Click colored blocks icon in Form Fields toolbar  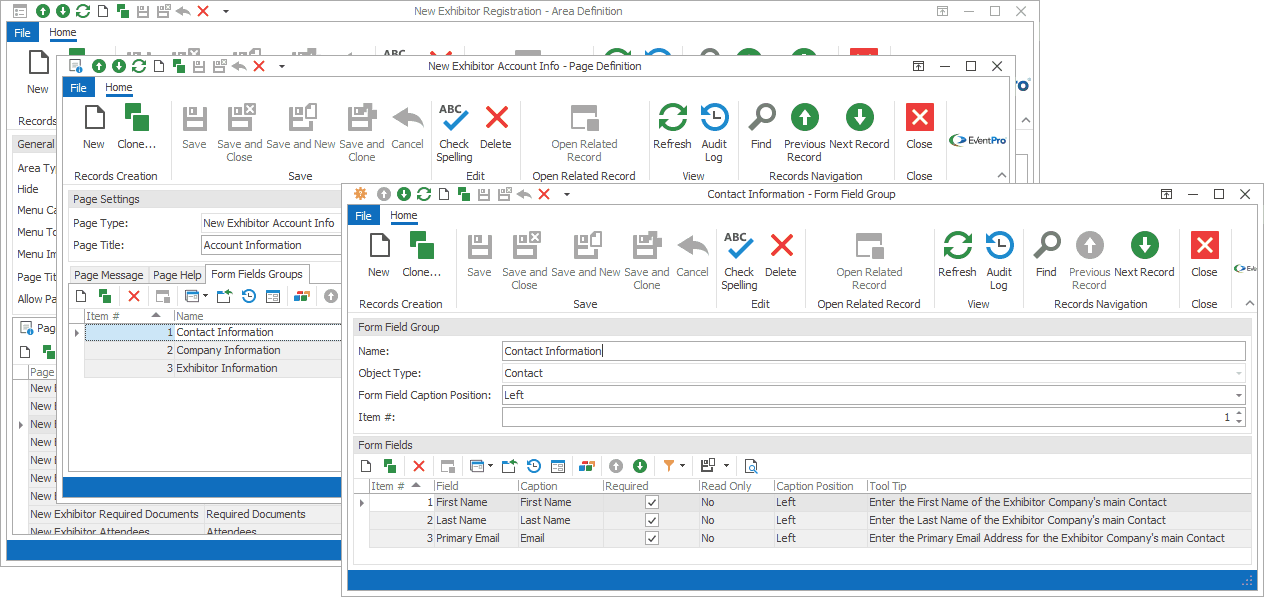click(587, 466)
